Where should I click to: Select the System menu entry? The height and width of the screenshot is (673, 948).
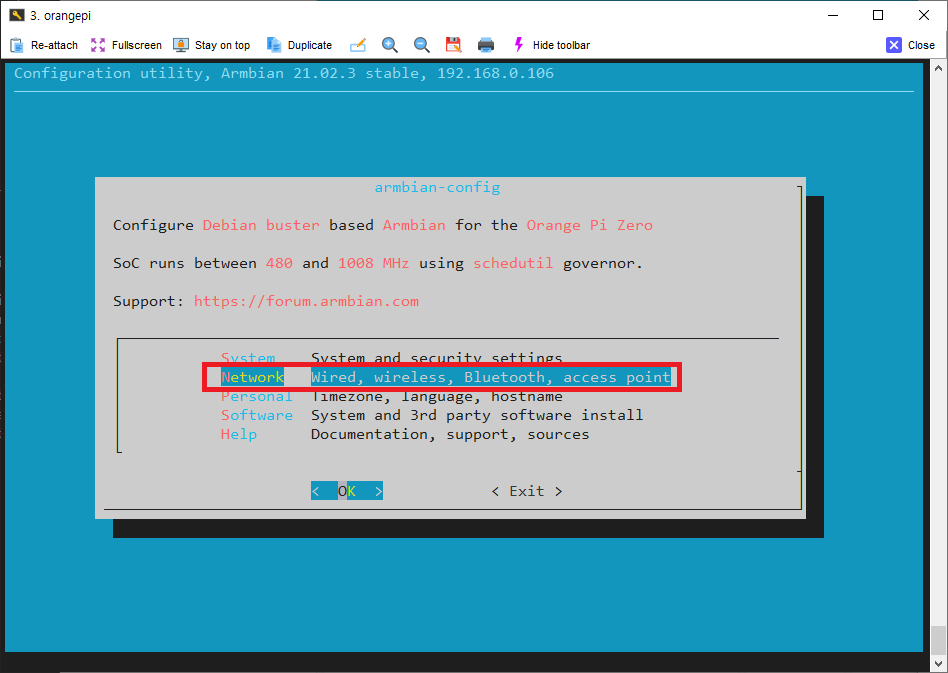248,357
